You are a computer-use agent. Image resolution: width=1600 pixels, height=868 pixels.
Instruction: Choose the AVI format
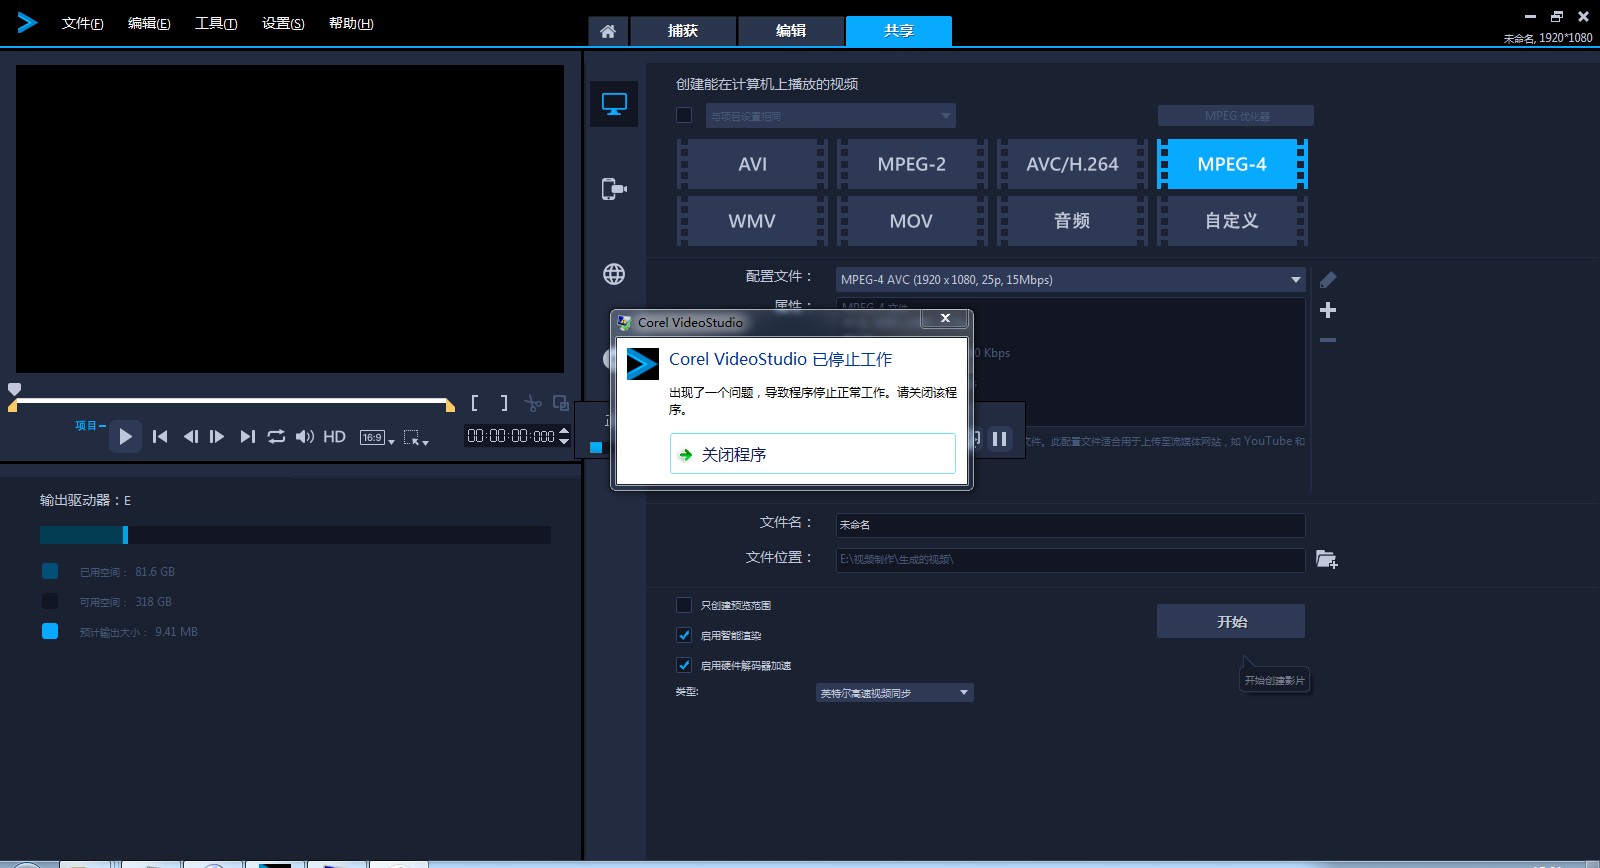pos(752,164)
